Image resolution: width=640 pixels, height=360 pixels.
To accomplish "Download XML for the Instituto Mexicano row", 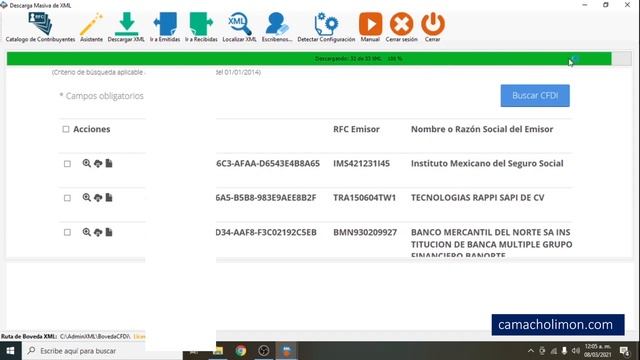I will [98, 163].
